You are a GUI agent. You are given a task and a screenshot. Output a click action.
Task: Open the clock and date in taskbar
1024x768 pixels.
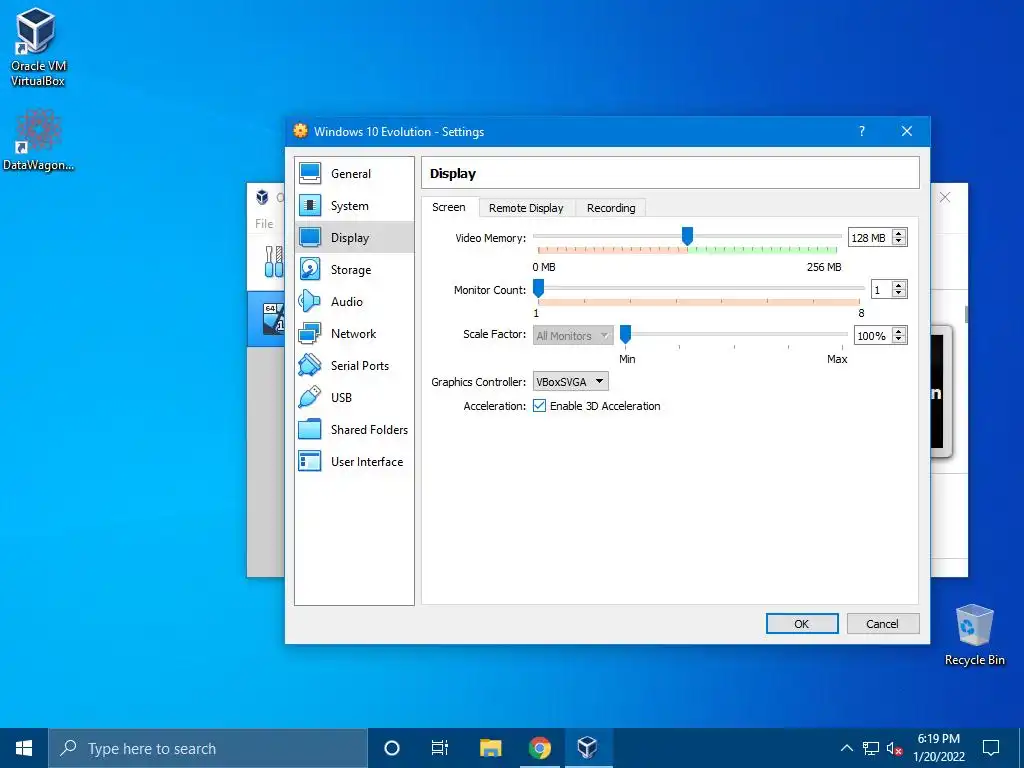click(x=938, y=748)
